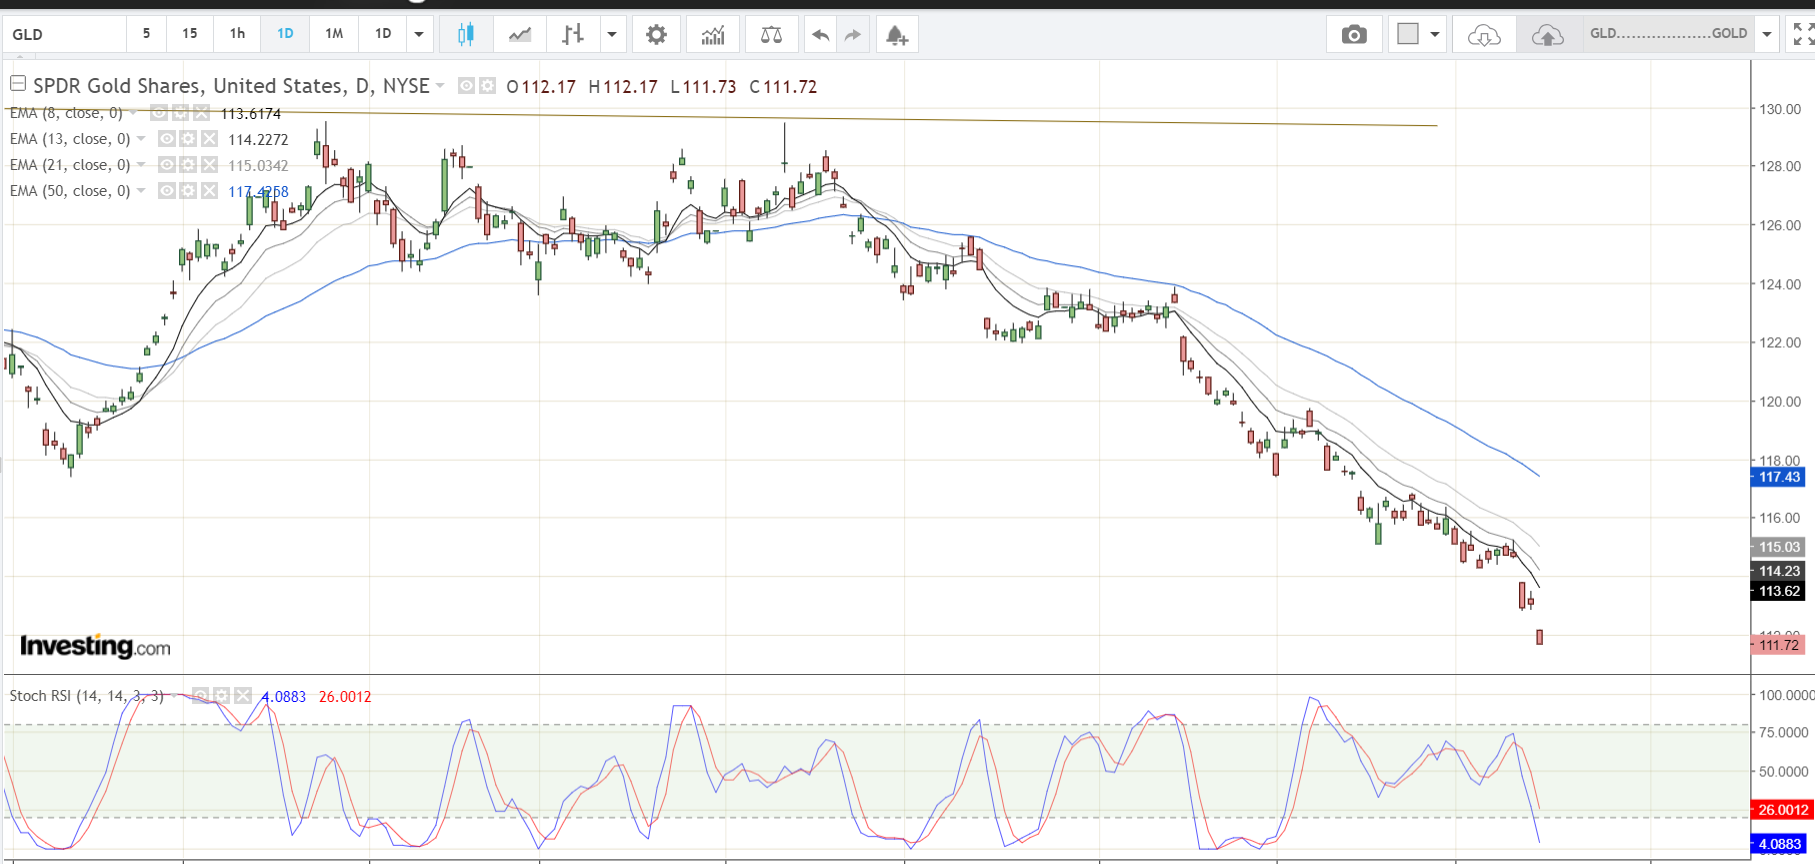Viewport: 1815px width, 864px height.
Task: Open the compare symbols scales icon
Action: click(x=771, y=34)
